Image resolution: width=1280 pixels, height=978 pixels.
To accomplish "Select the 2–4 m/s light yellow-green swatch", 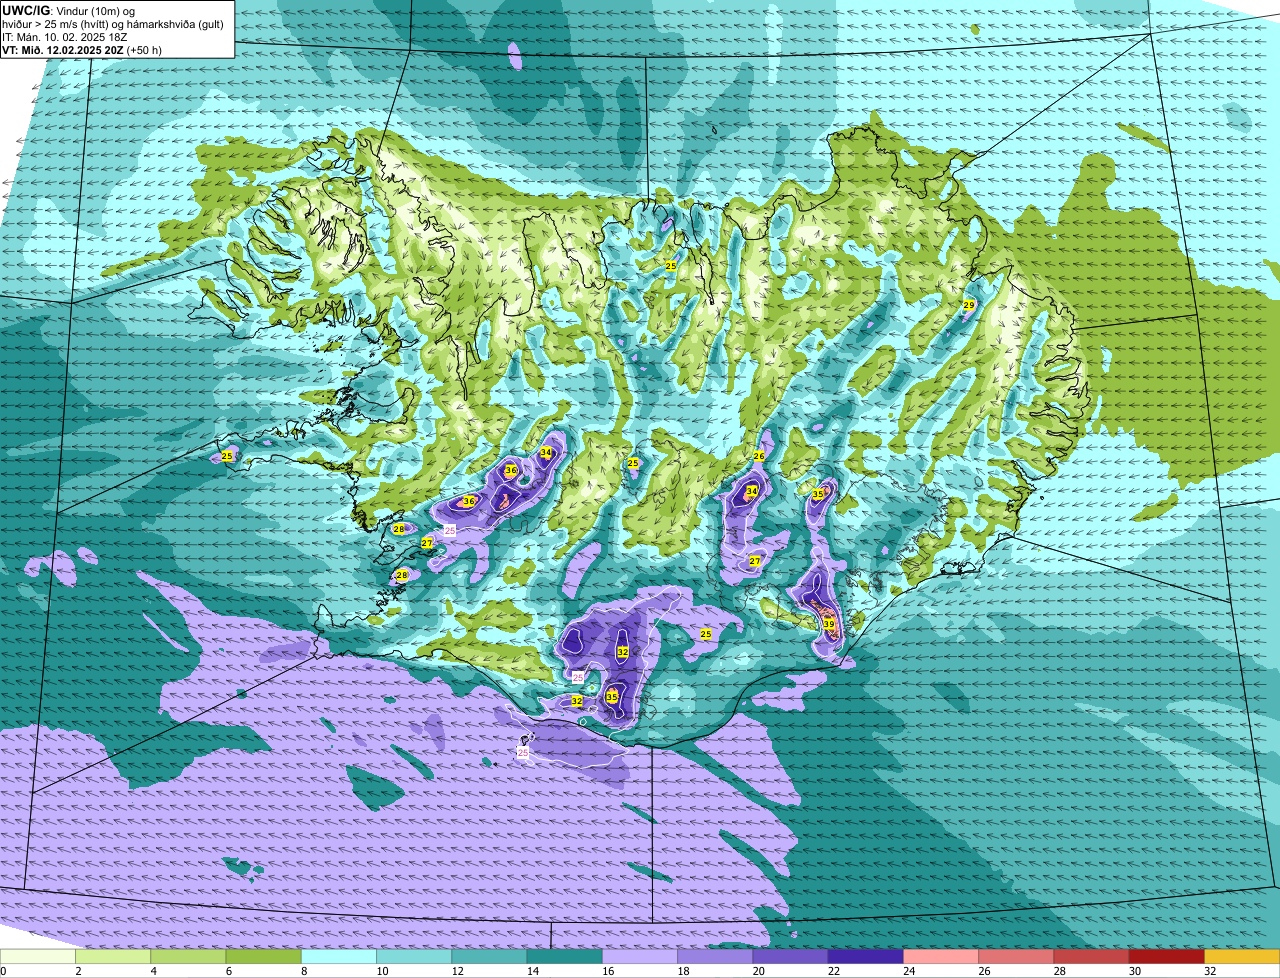I will 113,956.
